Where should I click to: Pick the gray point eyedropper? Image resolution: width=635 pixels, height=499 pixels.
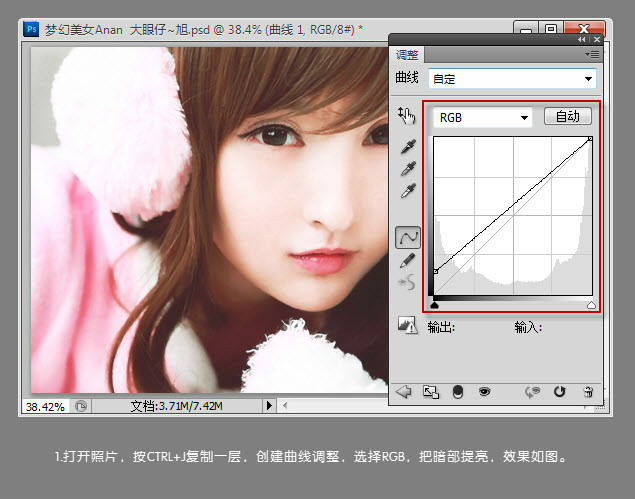(408, 169)
